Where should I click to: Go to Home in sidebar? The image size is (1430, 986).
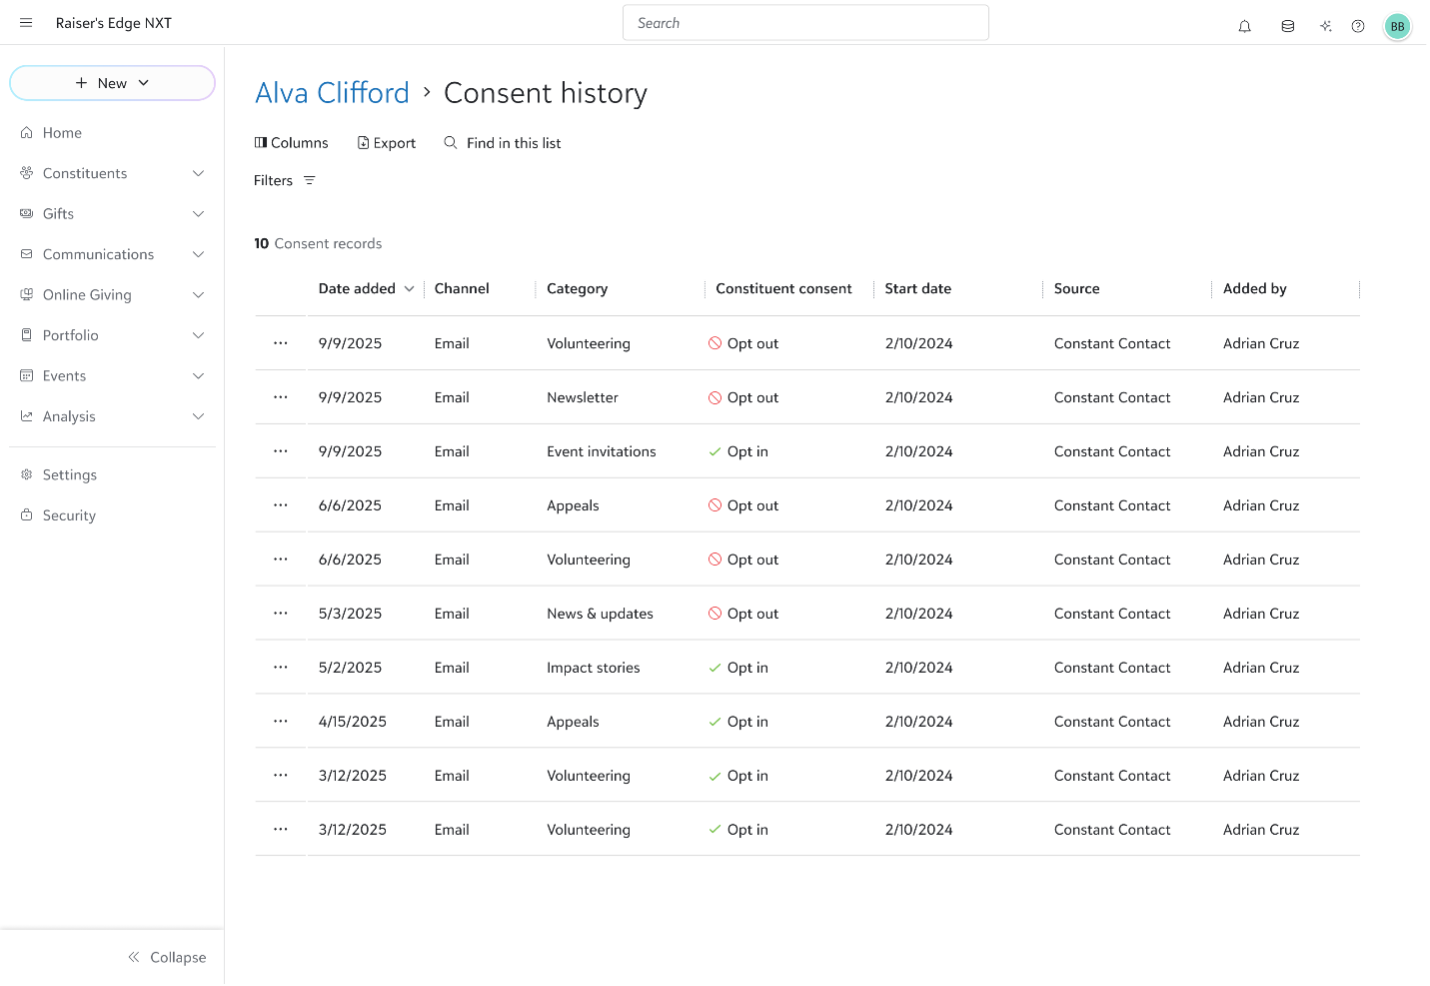click(62, 132)
